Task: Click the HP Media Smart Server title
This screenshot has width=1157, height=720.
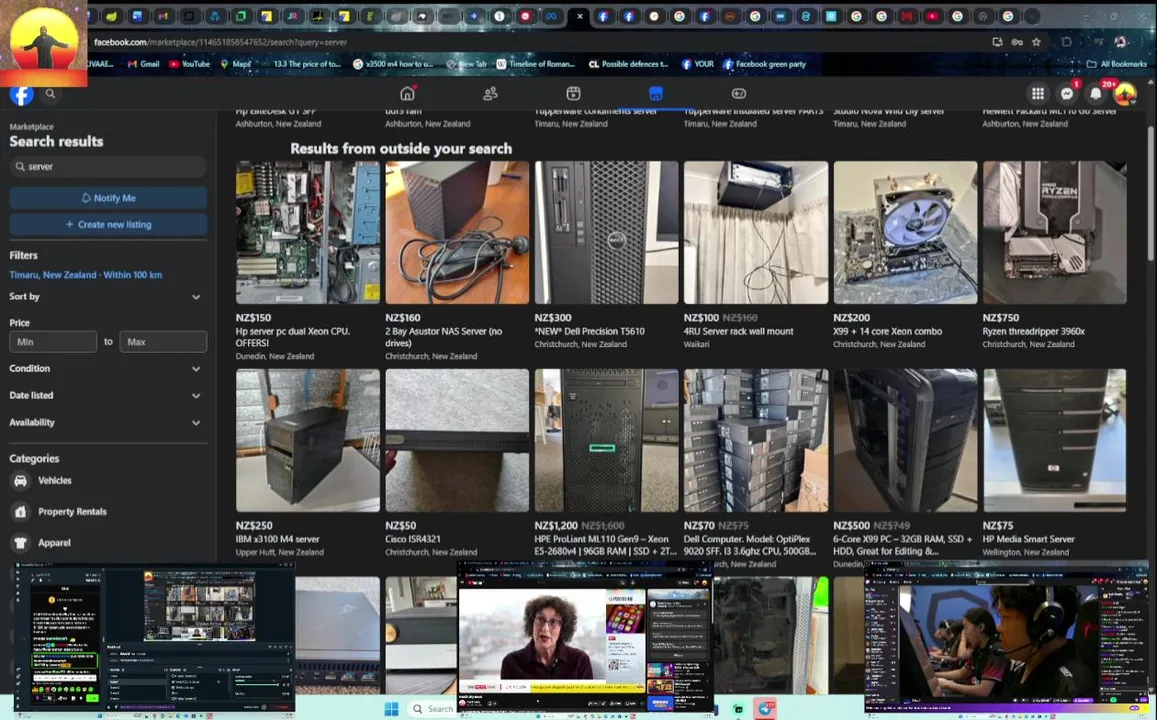Action: pos(1028,539)
